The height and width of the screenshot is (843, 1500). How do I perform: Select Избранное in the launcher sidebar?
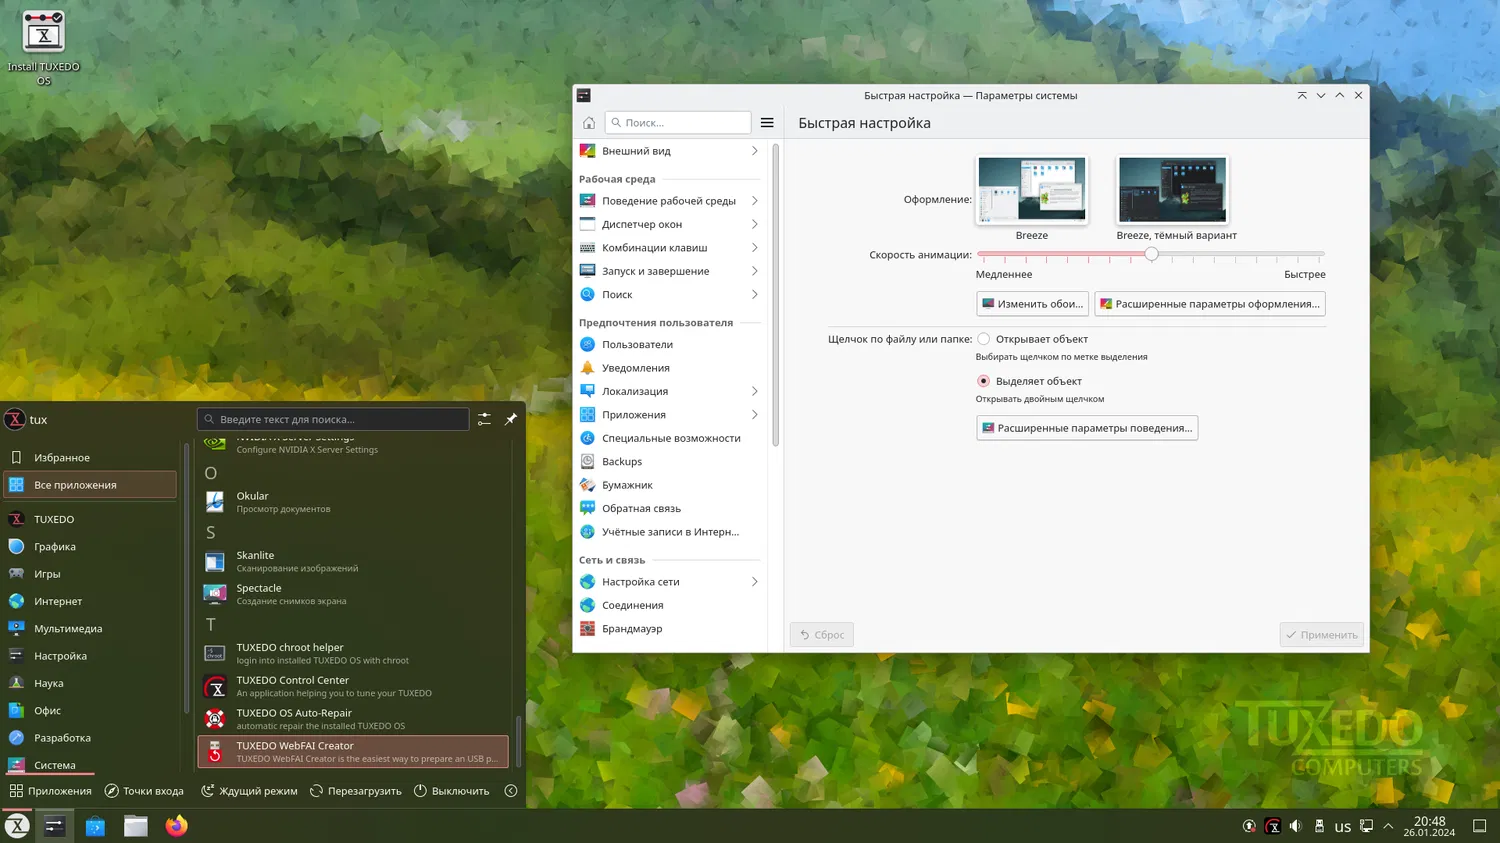tap(90, 458)
